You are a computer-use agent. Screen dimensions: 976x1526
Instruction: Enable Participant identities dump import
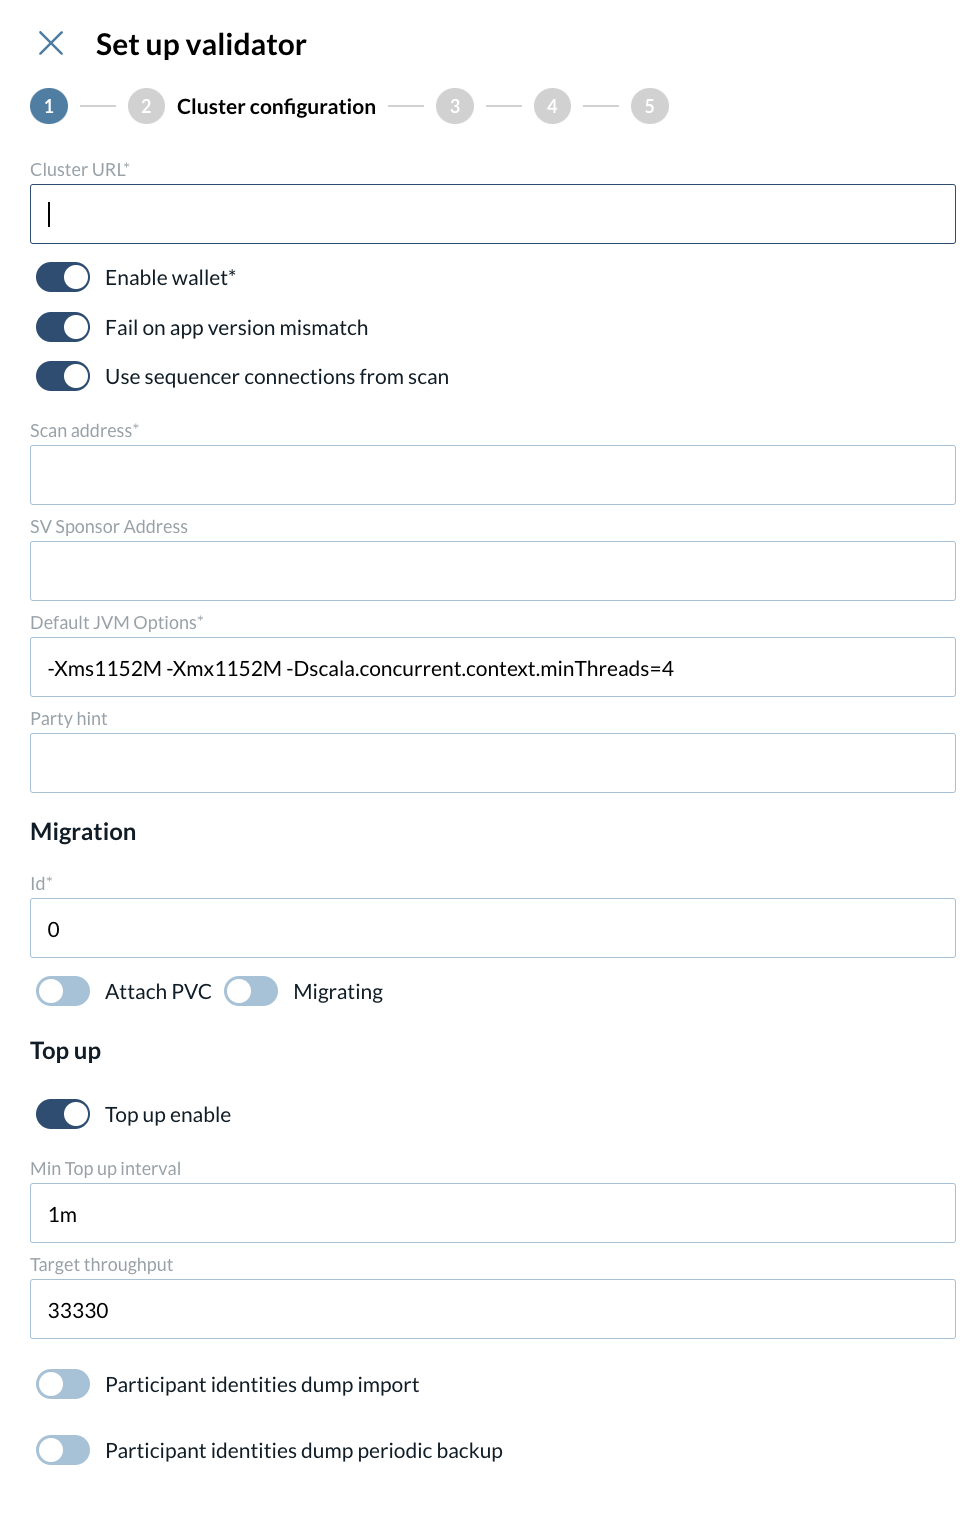pyautogui.click(x=62, y=1383)
